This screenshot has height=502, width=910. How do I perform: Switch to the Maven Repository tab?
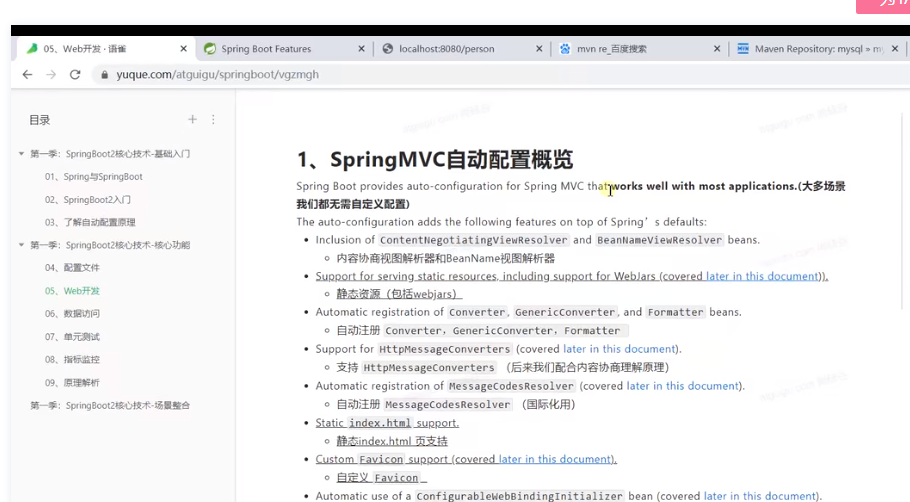[x=817, y=49]
